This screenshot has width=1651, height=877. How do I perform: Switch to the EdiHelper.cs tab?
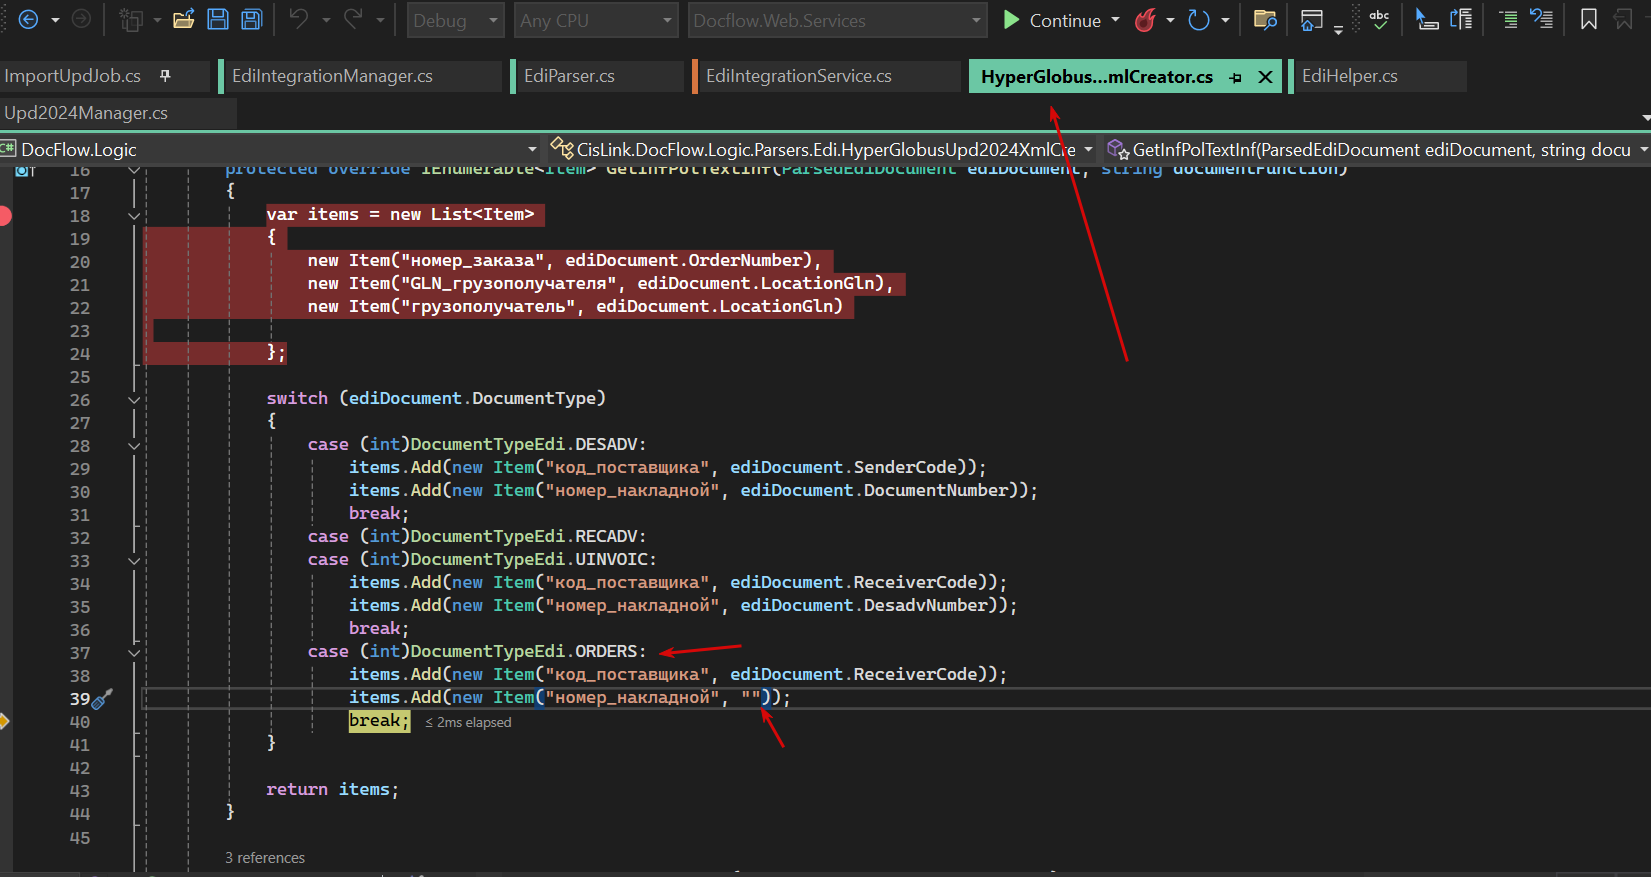pos(1350,76)
